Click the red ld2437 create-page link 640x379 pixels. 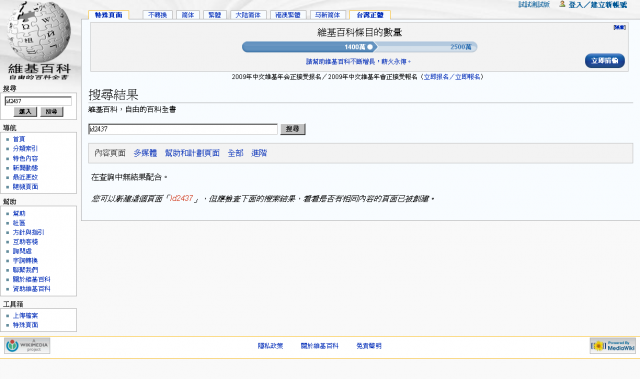181,198
